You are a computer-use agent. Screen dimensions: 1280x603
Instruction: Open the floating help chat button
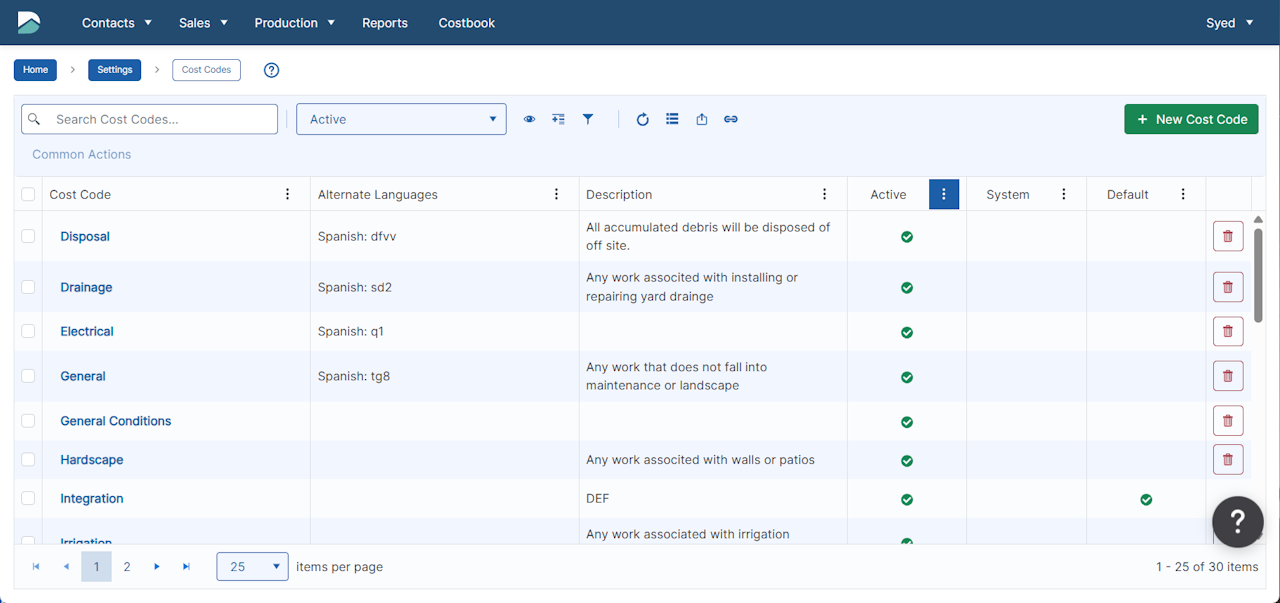[x=1237, y=521]
